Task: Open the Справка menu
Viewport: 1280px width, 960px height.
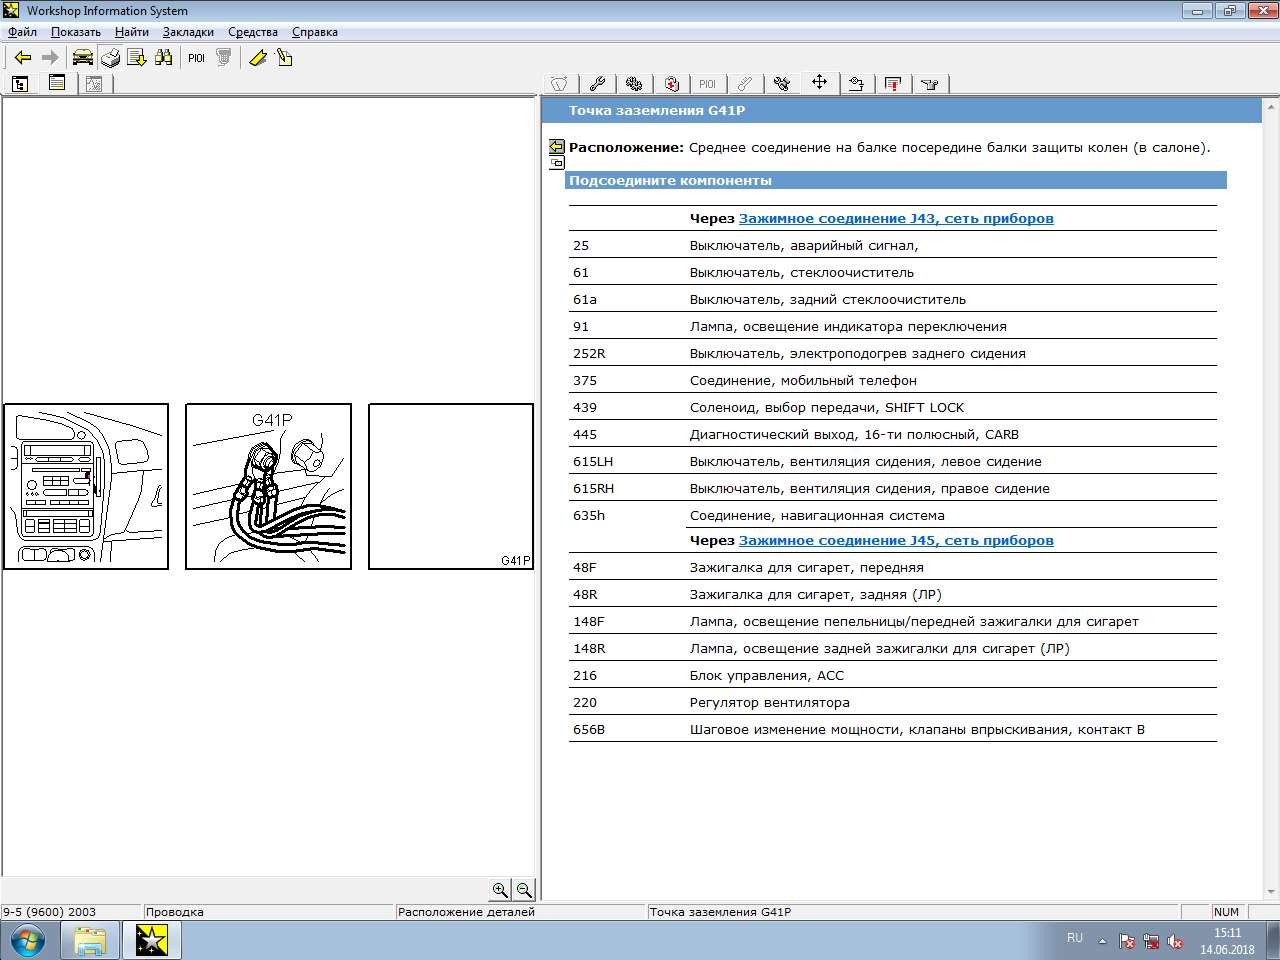Action: (x=314, y=32)
